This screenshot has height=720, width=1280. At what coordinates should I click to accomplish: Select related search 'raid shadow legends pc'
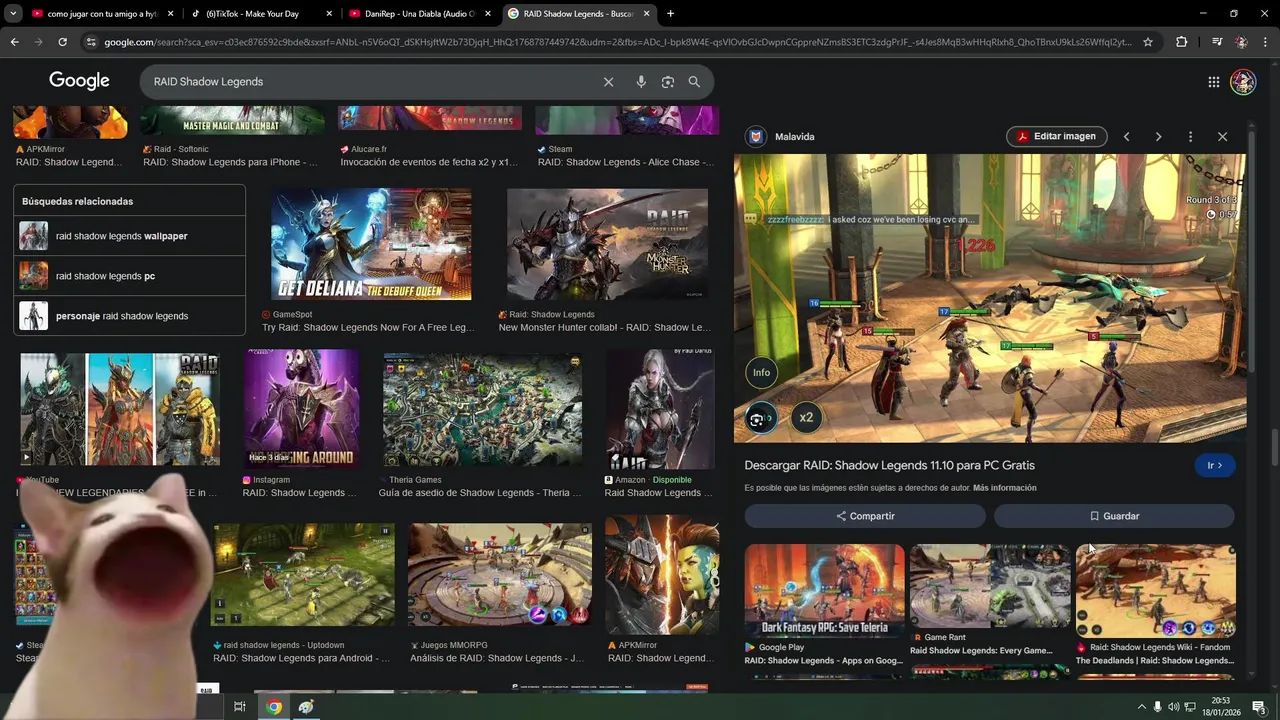(x=129, y=276)
